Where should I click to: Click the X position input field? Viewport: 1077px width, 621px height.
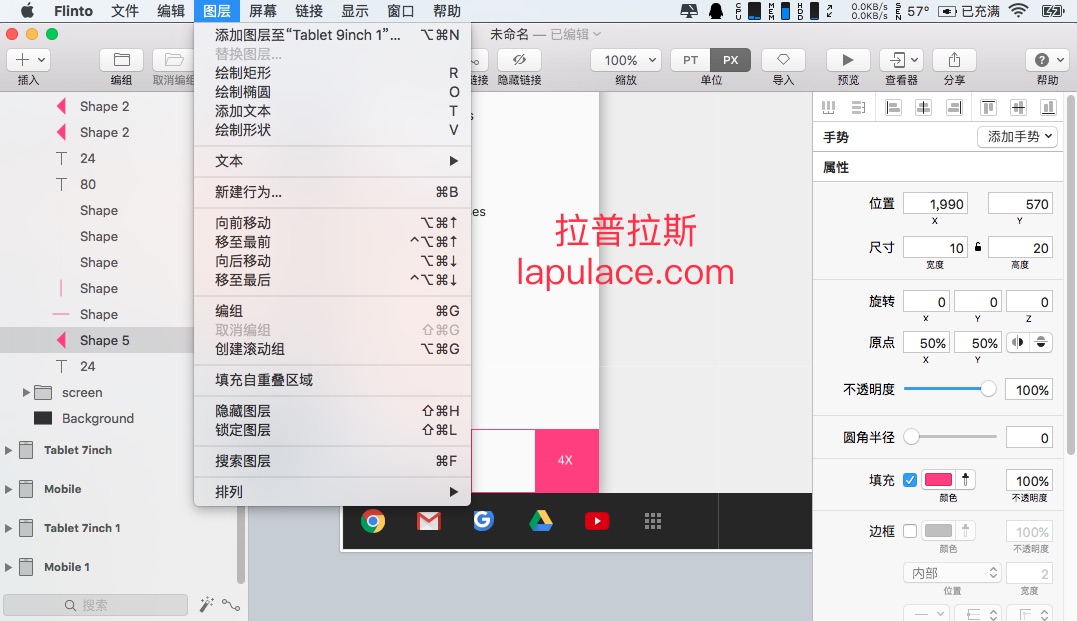click(935, 204)
